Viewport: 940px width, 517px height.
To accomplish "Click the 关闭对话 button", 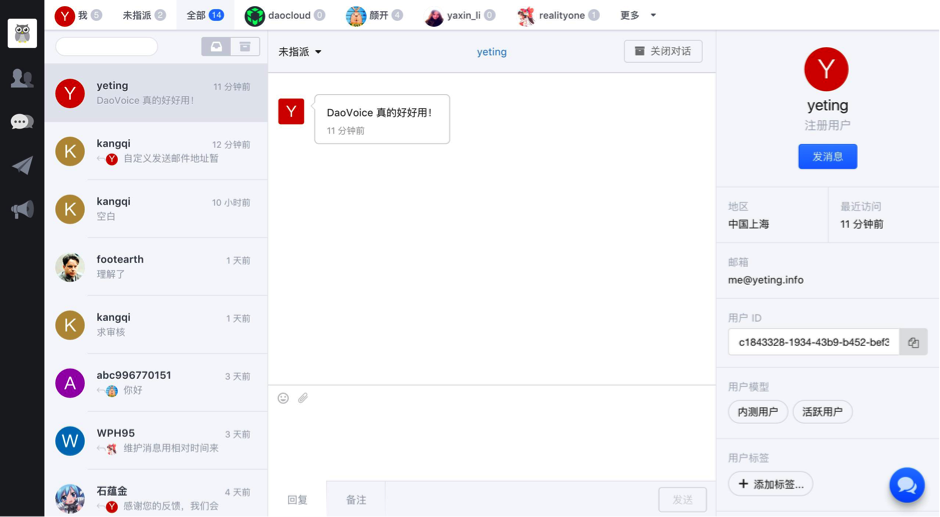I will (x=663, y=51).
